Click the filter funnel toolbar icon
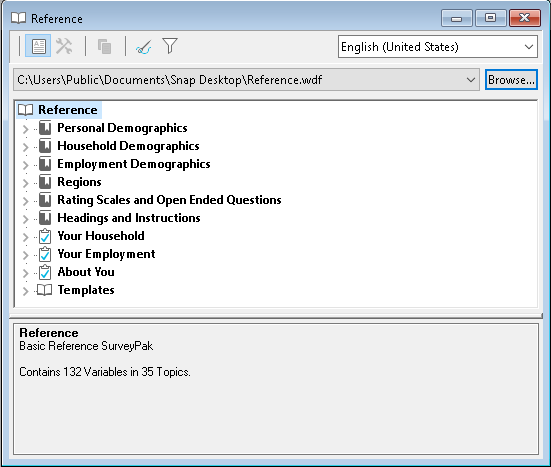 [170, 46]
